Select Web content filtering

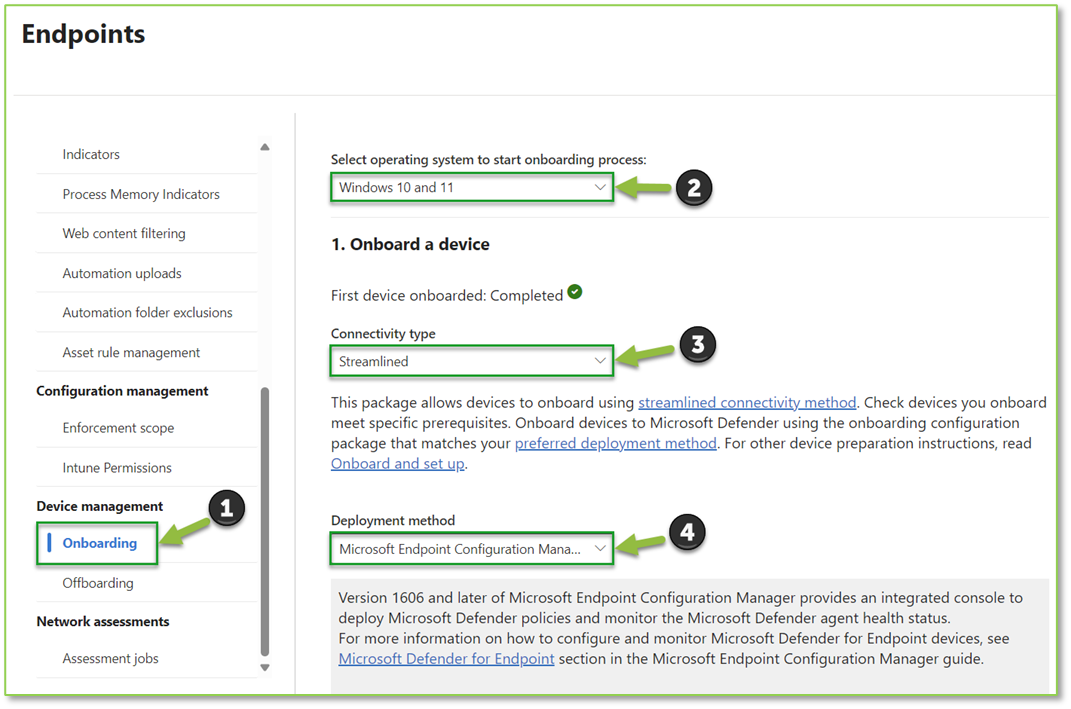(124, 233)
